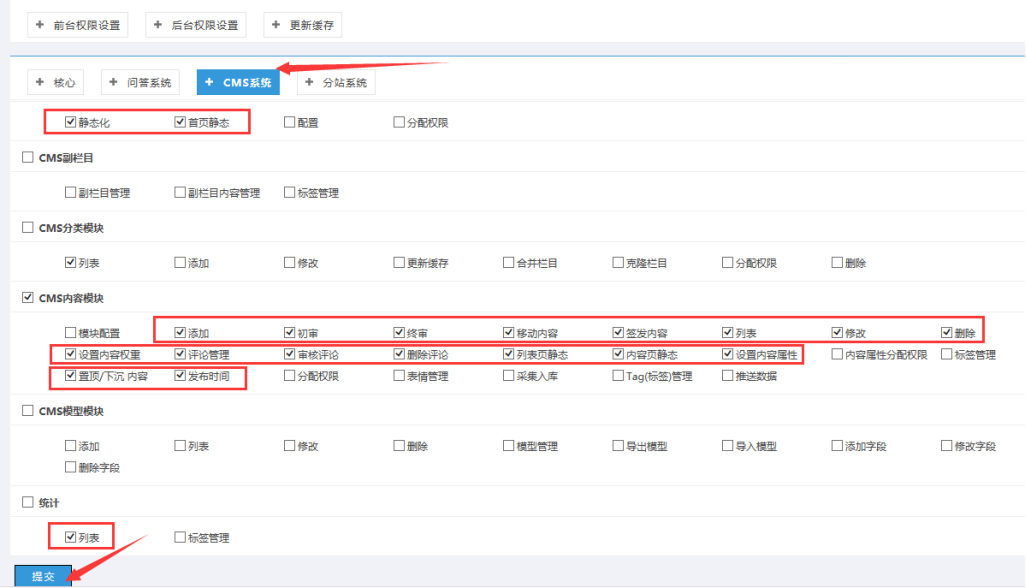Check the 副栏目管理 checkbox
1026x588 pixels.
[x=70, y=193]
